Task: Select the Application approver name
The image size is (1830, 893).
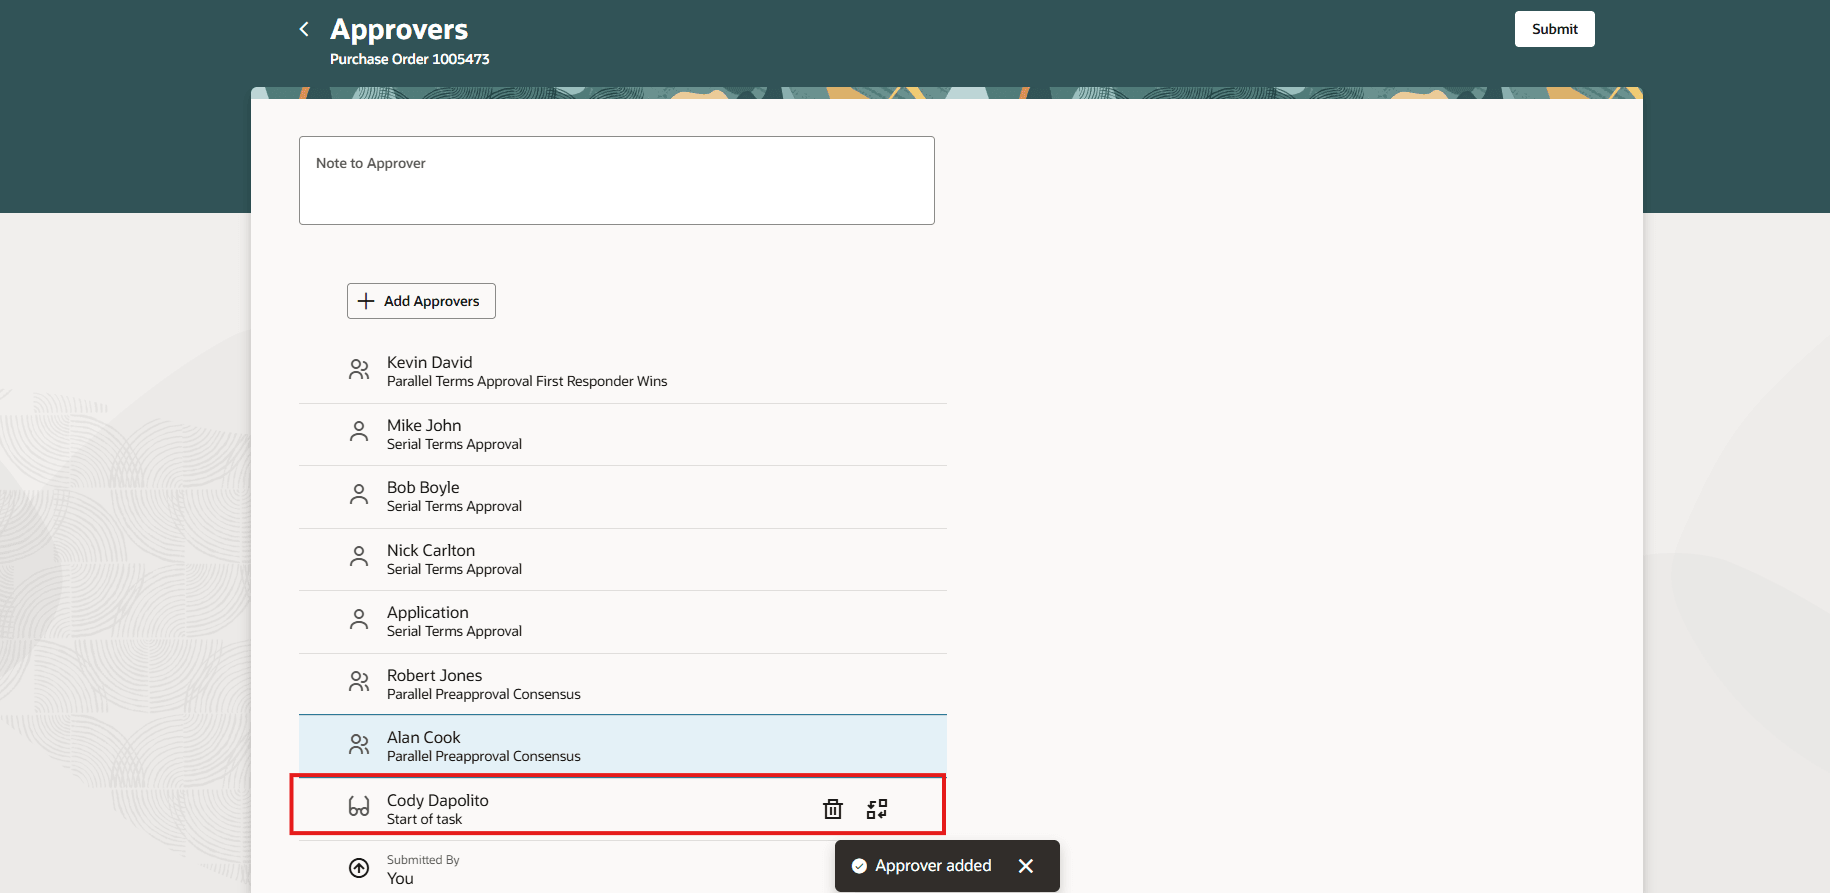Action: tap(428, 612)
